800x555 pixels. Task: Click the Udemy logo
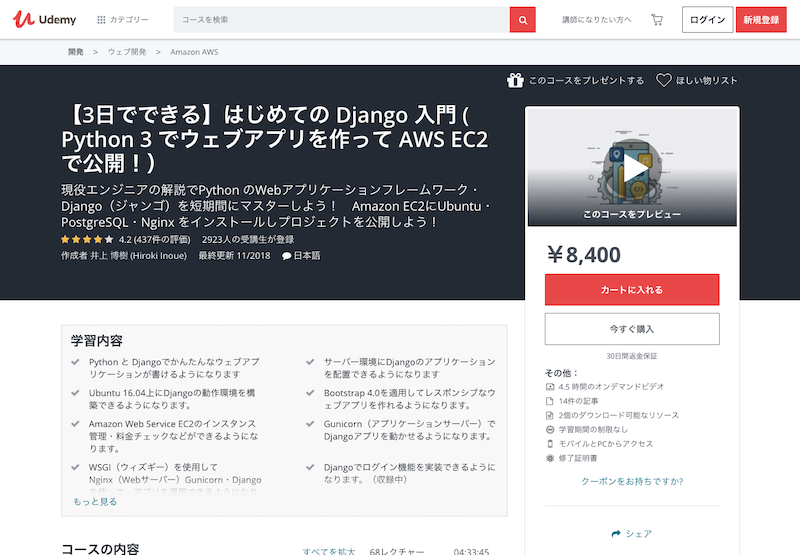coord(44,19)
